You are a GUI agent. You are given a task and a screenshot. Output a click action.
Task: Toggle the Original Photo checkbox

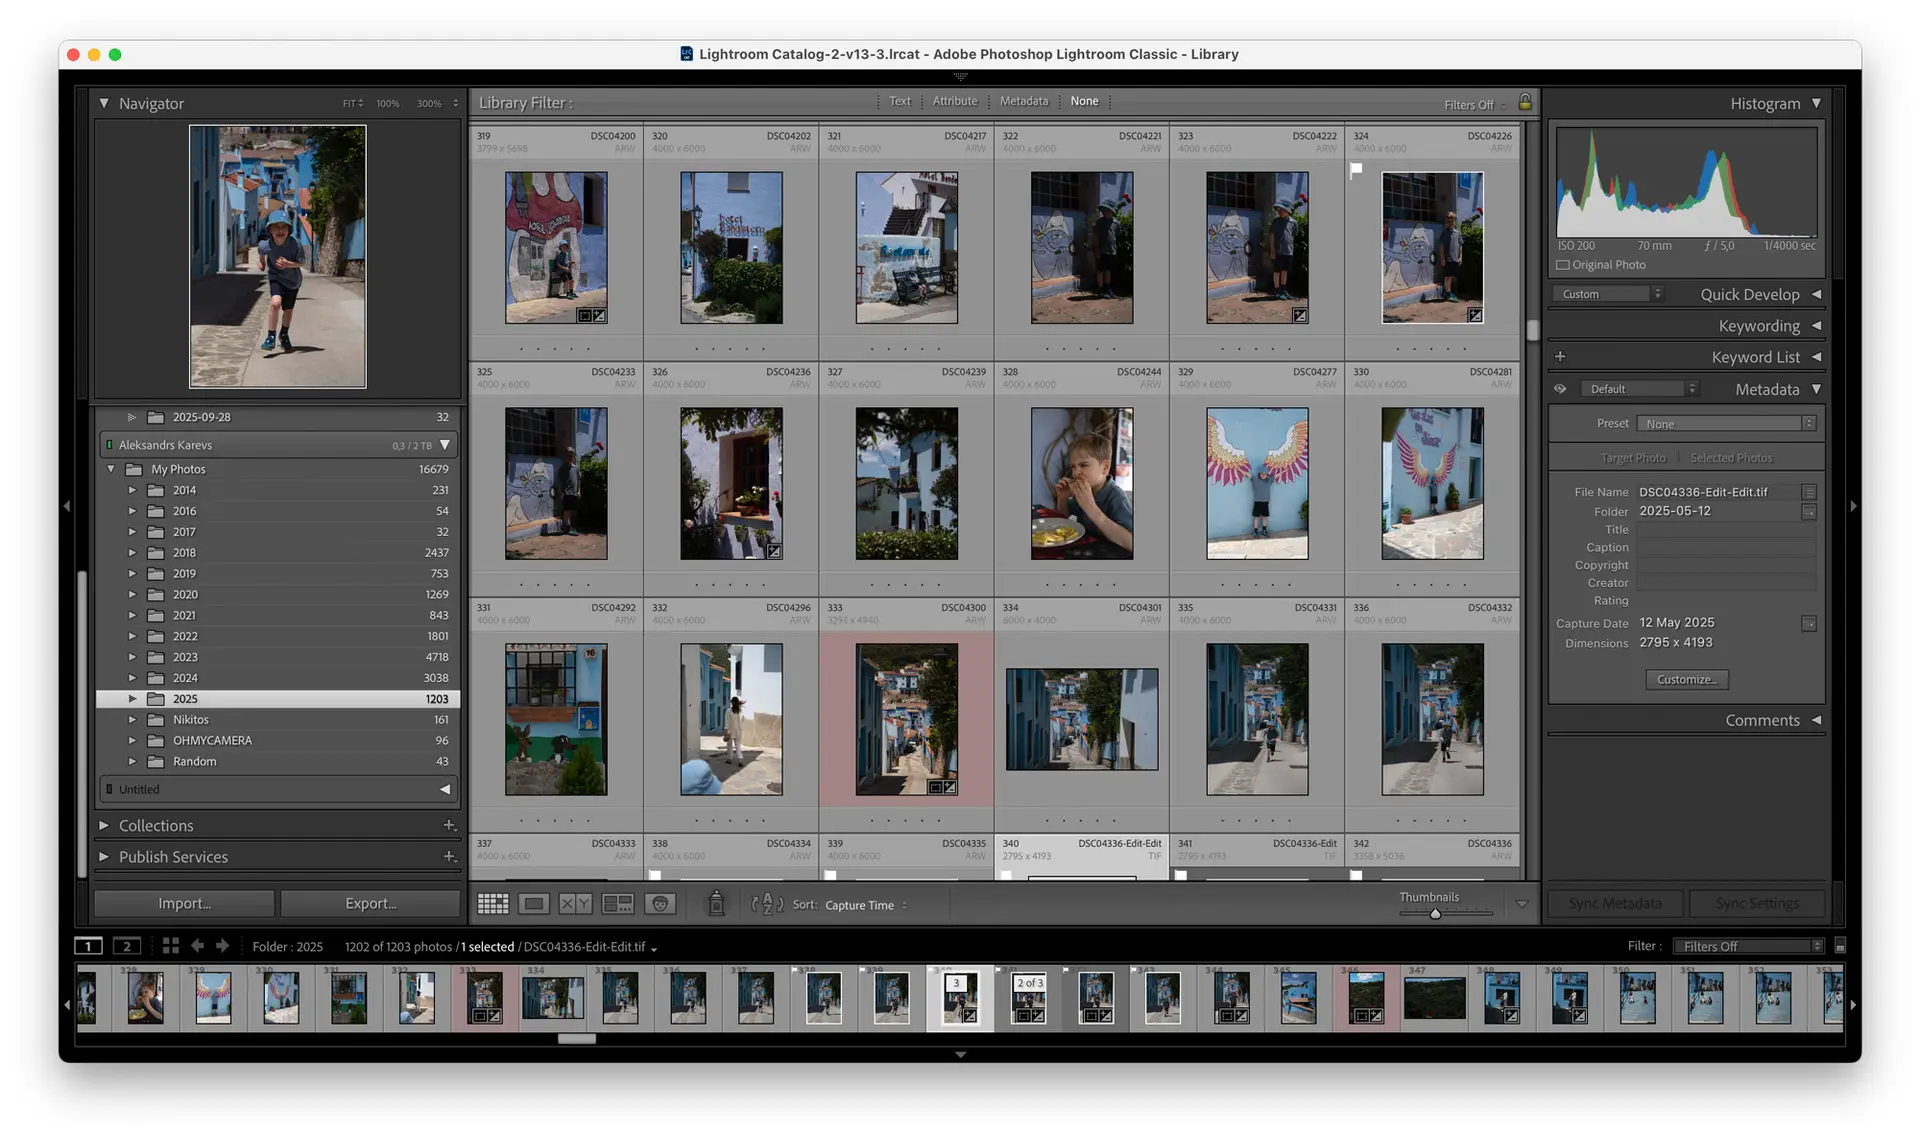tap(1563, 265)
